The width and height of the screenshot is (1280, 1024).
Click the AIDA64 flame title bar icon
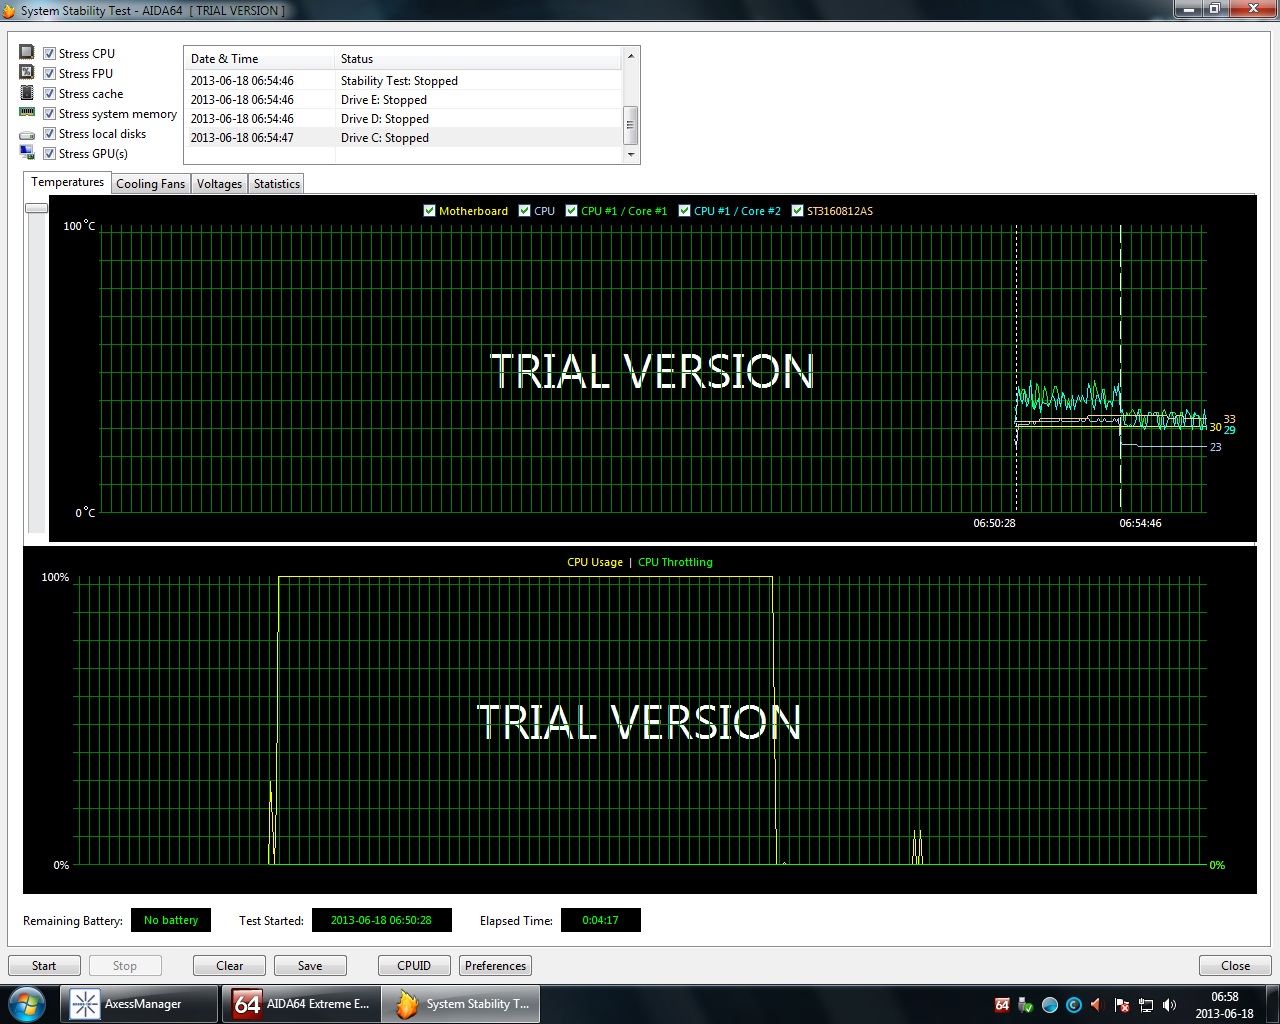[x=9, y=10]
